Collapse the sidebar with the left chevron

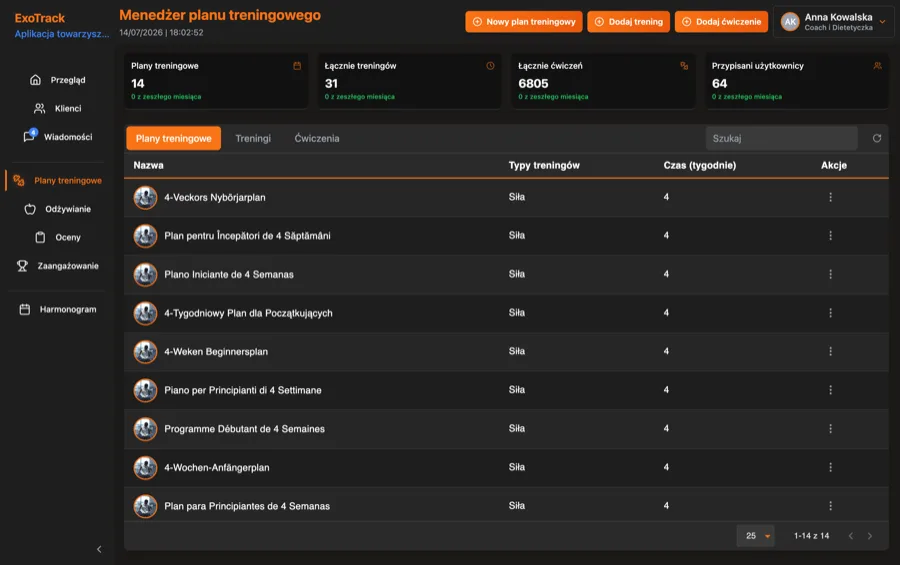coord(99,549)
